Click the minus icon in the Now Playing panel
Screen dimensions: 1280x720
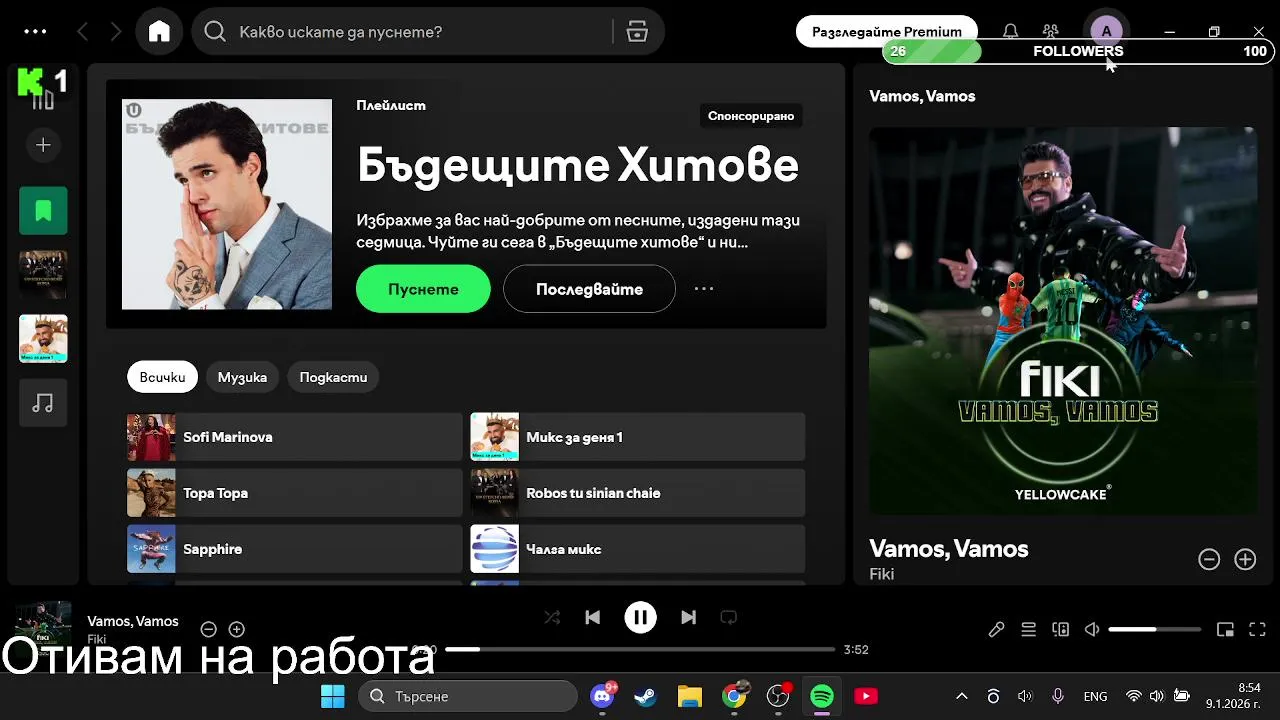click(x=1209, y=560)
